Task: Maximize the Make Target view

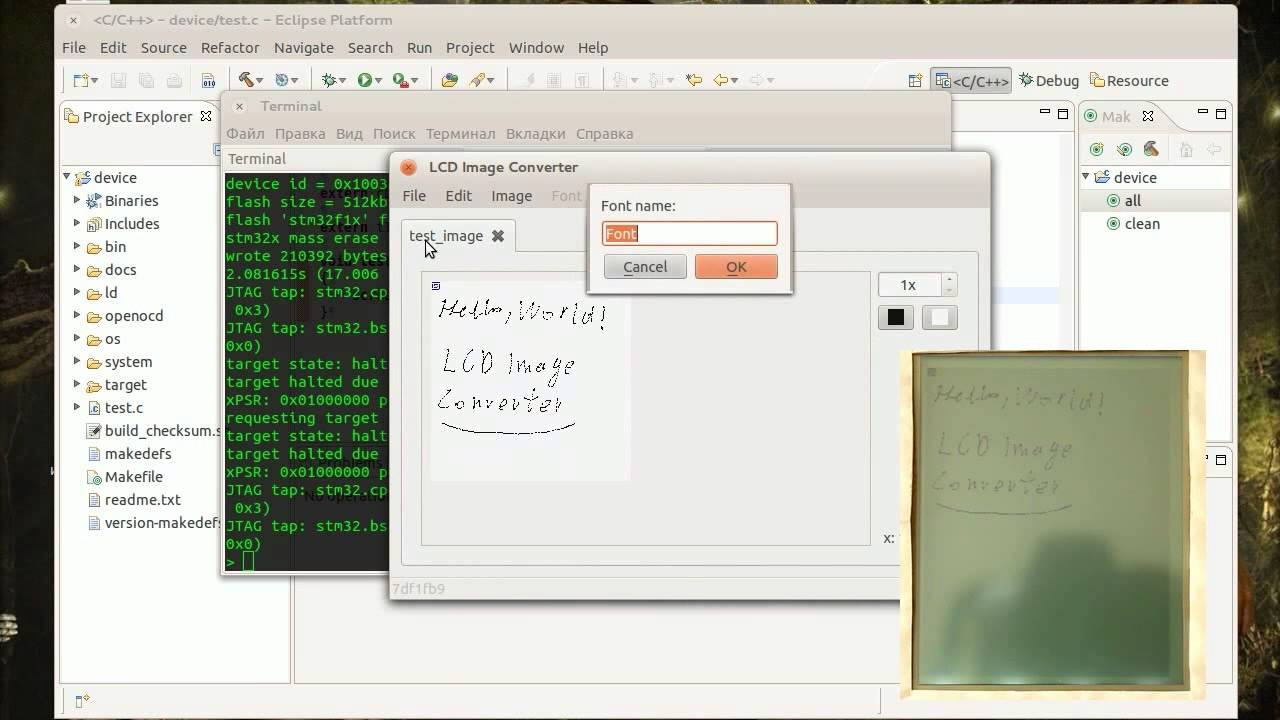Action: (x=1221, y=115)
